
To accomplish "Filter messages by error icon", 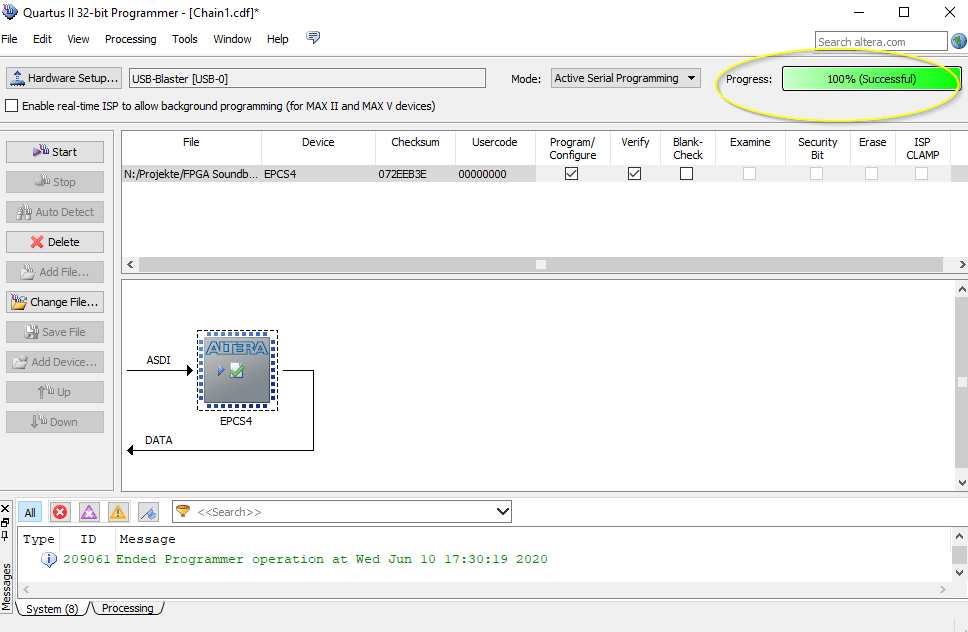I will click(x=60, y=512).
